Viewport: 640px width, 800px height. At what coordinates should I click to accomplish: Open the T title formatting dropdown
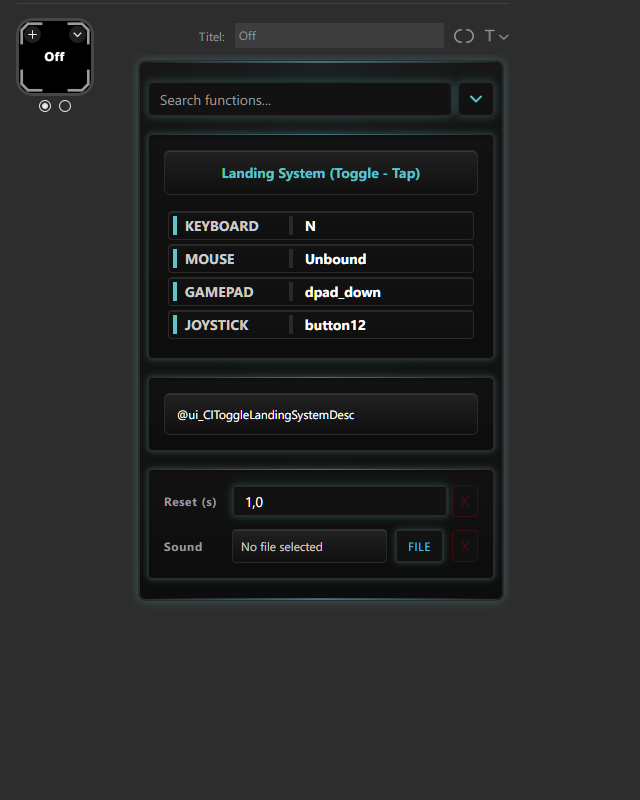(x=496, y=36)
